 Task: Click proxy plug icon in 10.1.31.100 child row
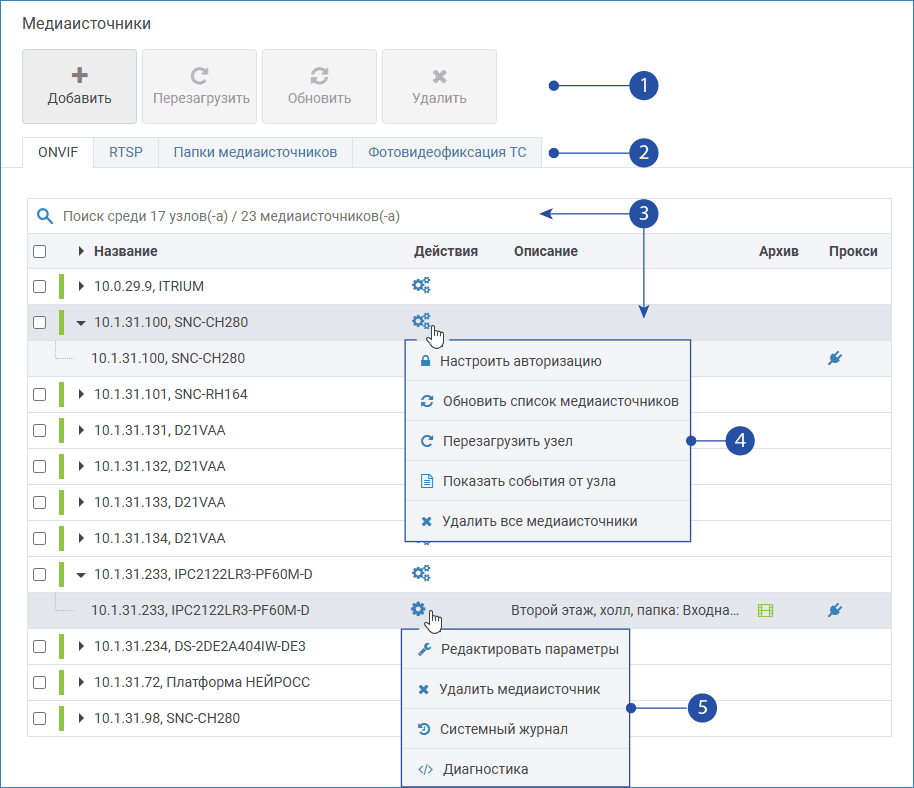click(x=835, y=358)
